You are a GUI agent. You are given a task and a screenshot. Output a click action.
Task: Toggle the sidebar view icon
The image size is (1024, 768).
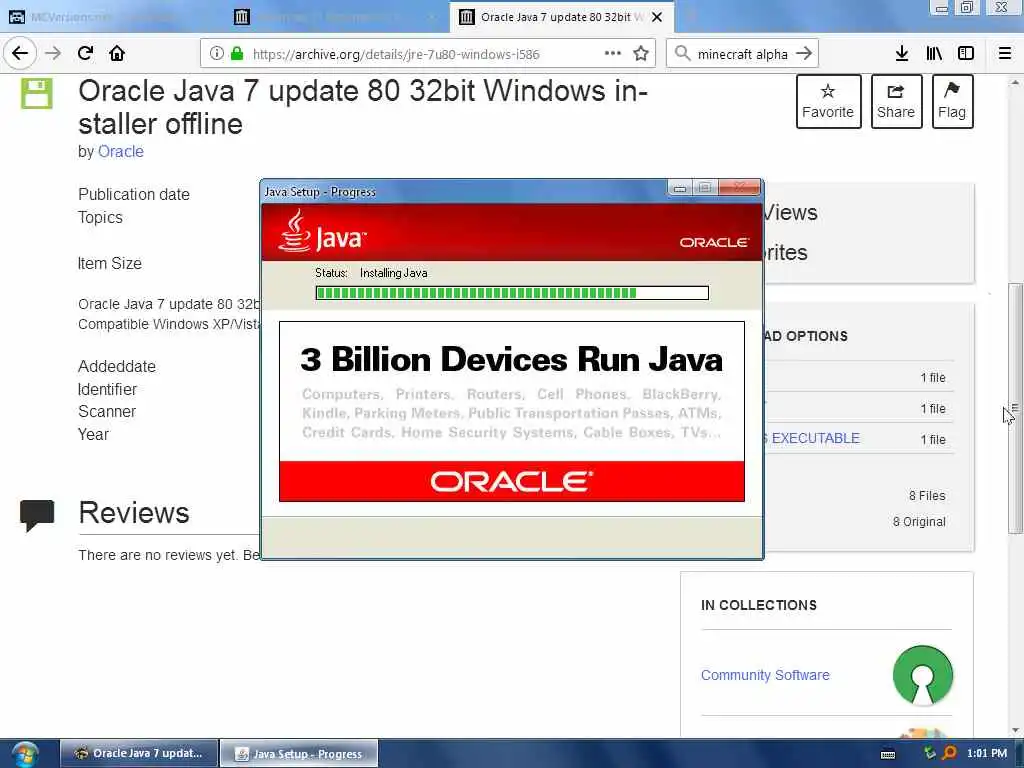[x=966, y=54]
